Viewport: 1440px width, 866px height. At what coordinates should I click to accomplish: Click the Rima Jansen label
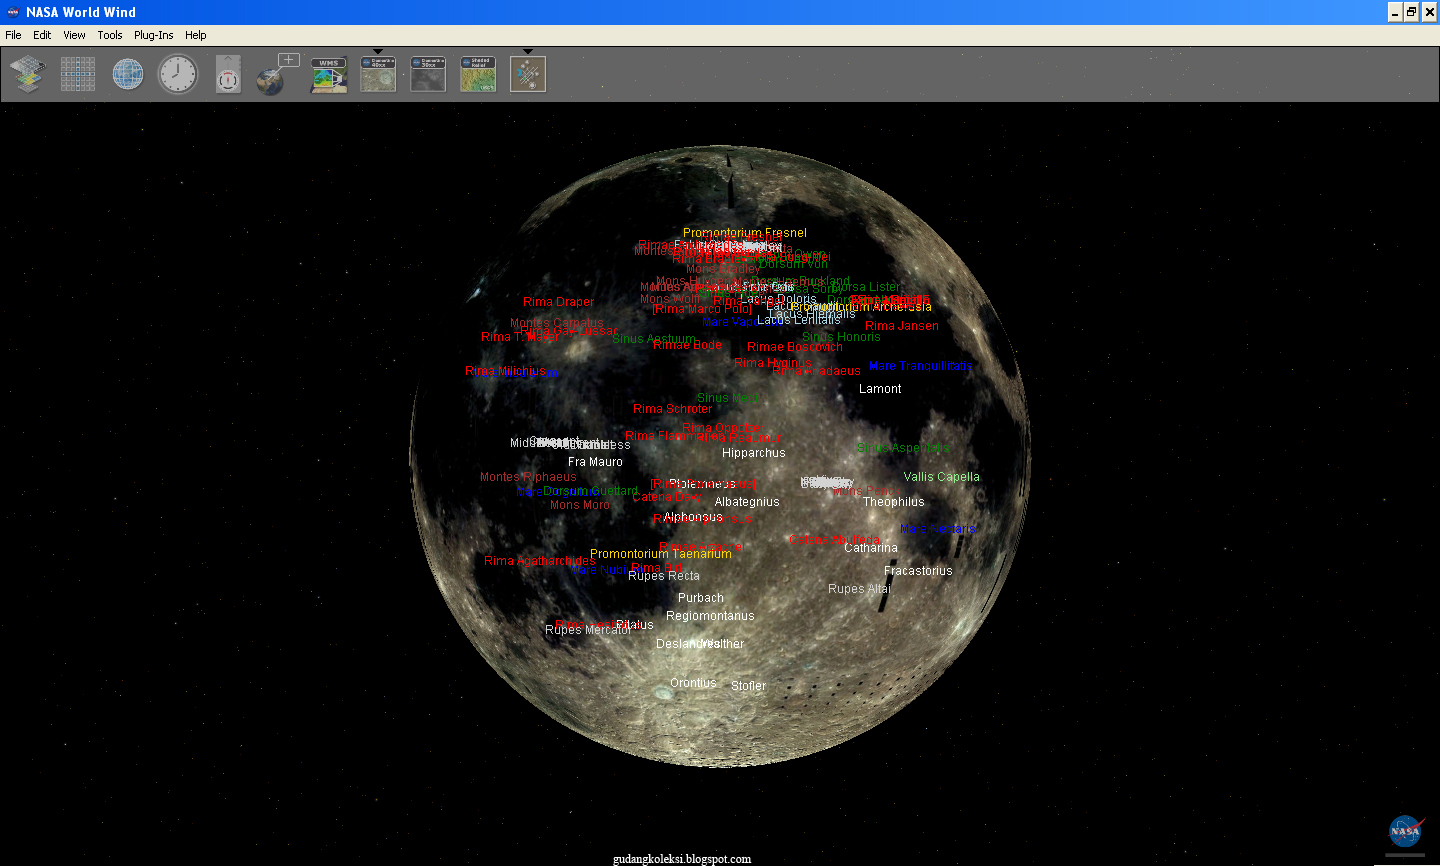pyautogui.click(x=902, y=326)
